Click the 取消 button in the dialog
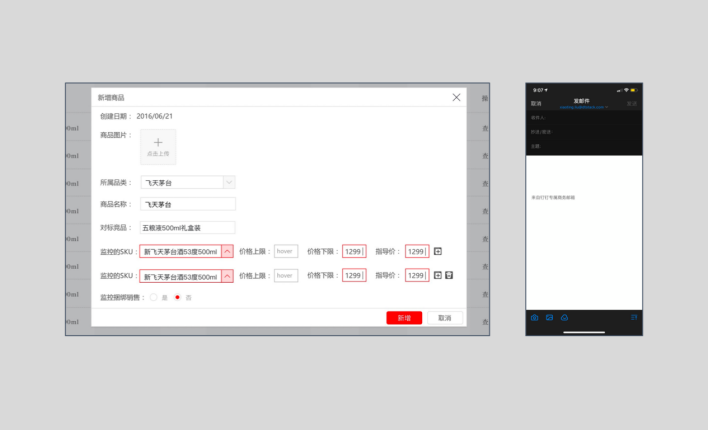708x430 pixels. pyautogui.click(x=445, y=318)
